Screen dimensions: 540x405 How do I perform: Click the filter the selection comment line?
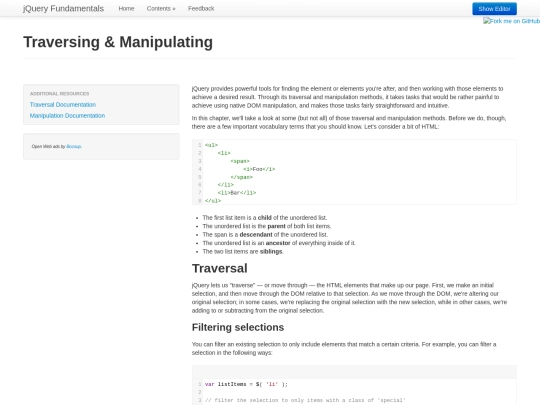pyautogui.click(x=305, y=400)
